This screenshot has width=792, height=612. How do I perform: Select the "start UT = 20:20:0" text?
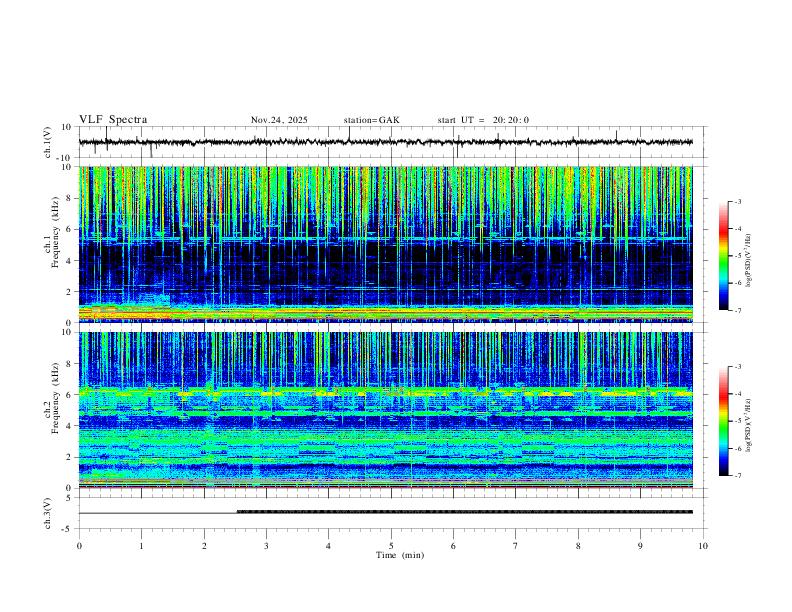483,120
